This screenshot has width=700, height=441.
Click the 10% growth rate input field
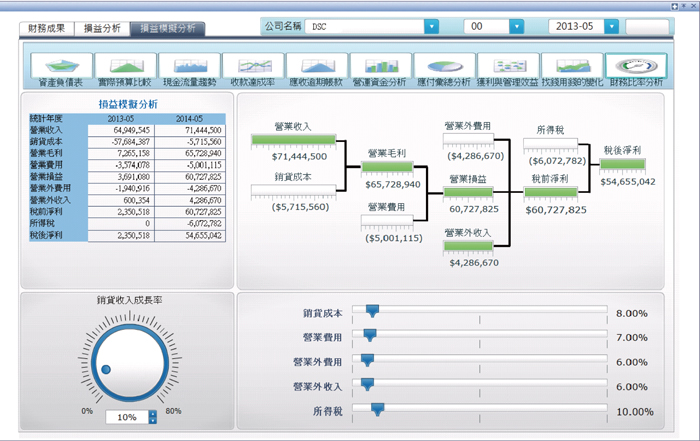[x=128, y=417]
